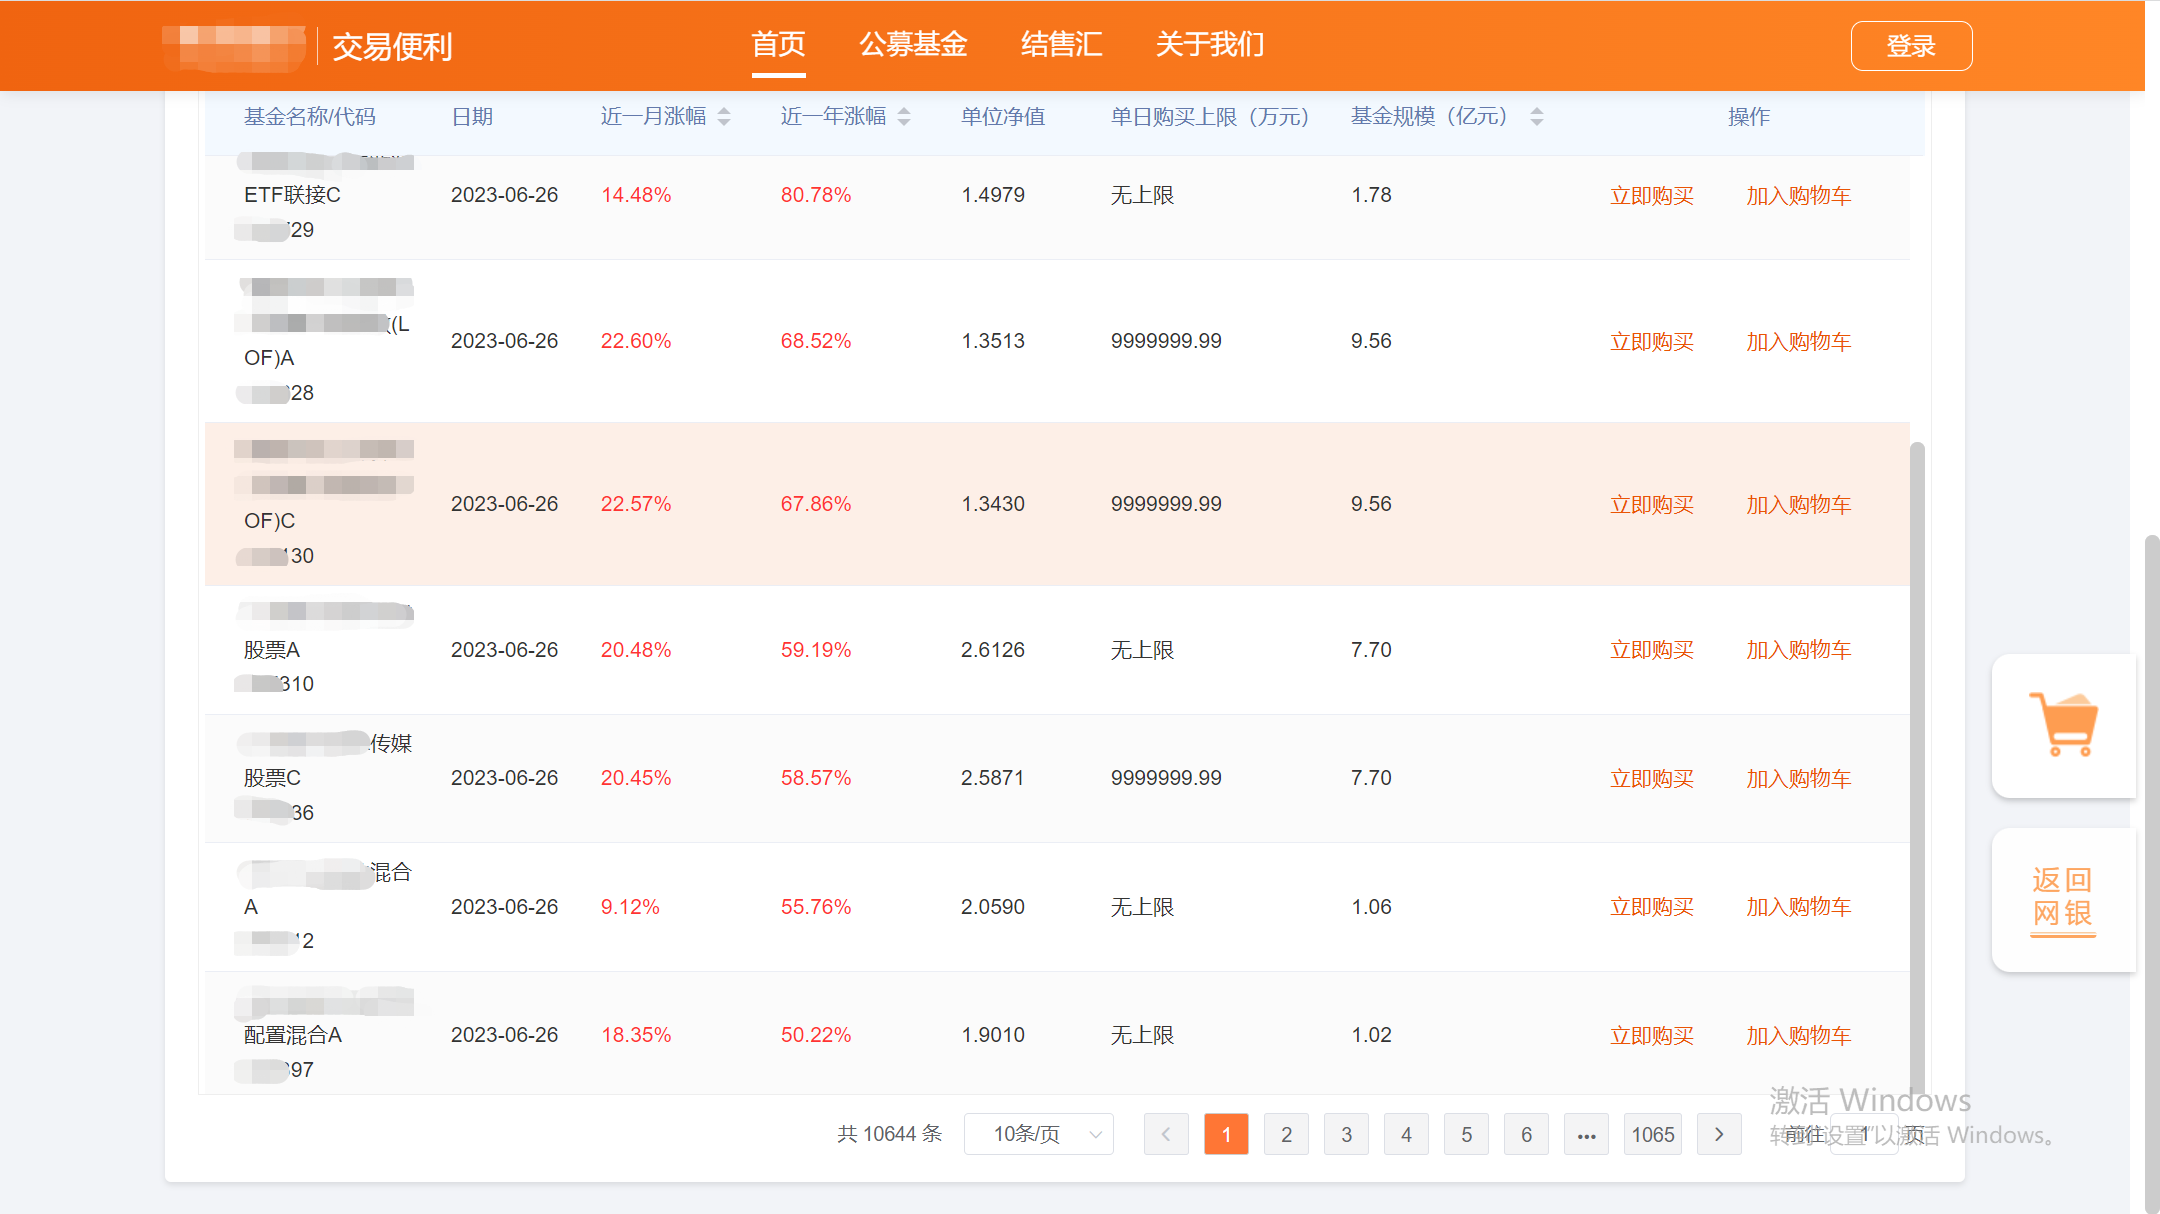Add 股票A fund to cart
2160x1214 pixels.
tap(1799, 650)
